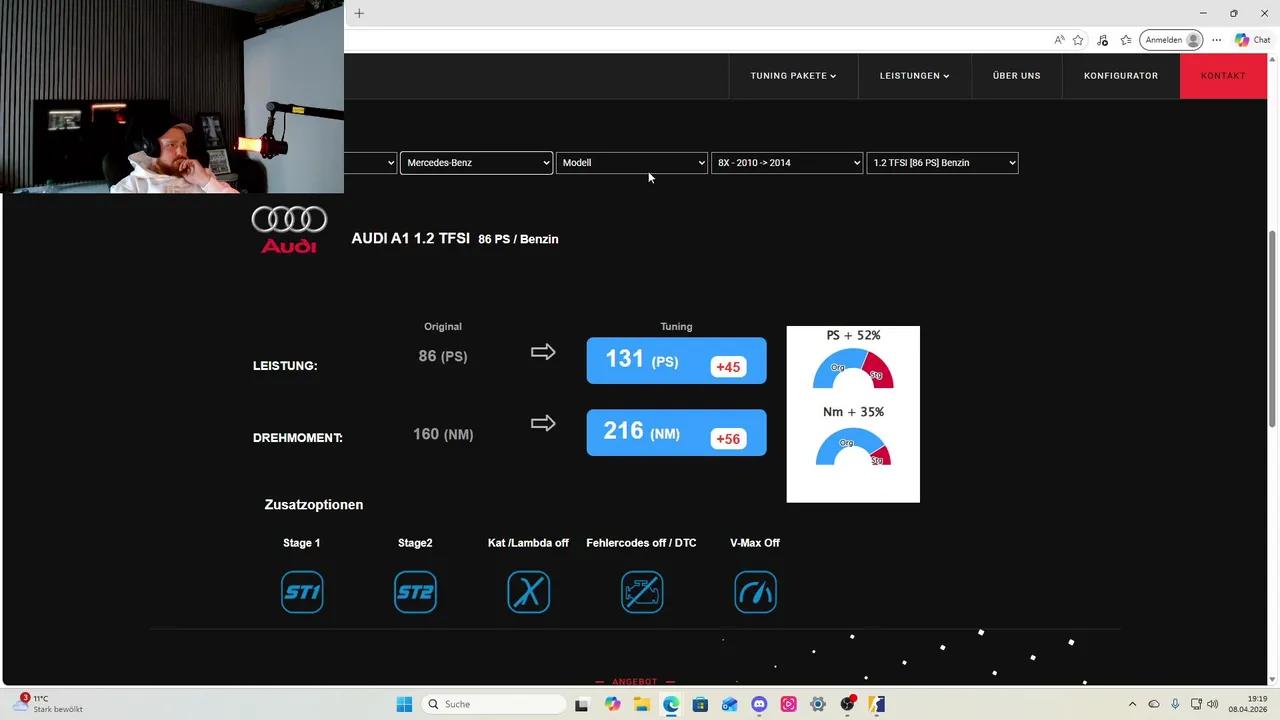The height and width of the screenshot is (720, 1280).
Task: Click the read aloud icon in address bar
Action: point(1059,40)
